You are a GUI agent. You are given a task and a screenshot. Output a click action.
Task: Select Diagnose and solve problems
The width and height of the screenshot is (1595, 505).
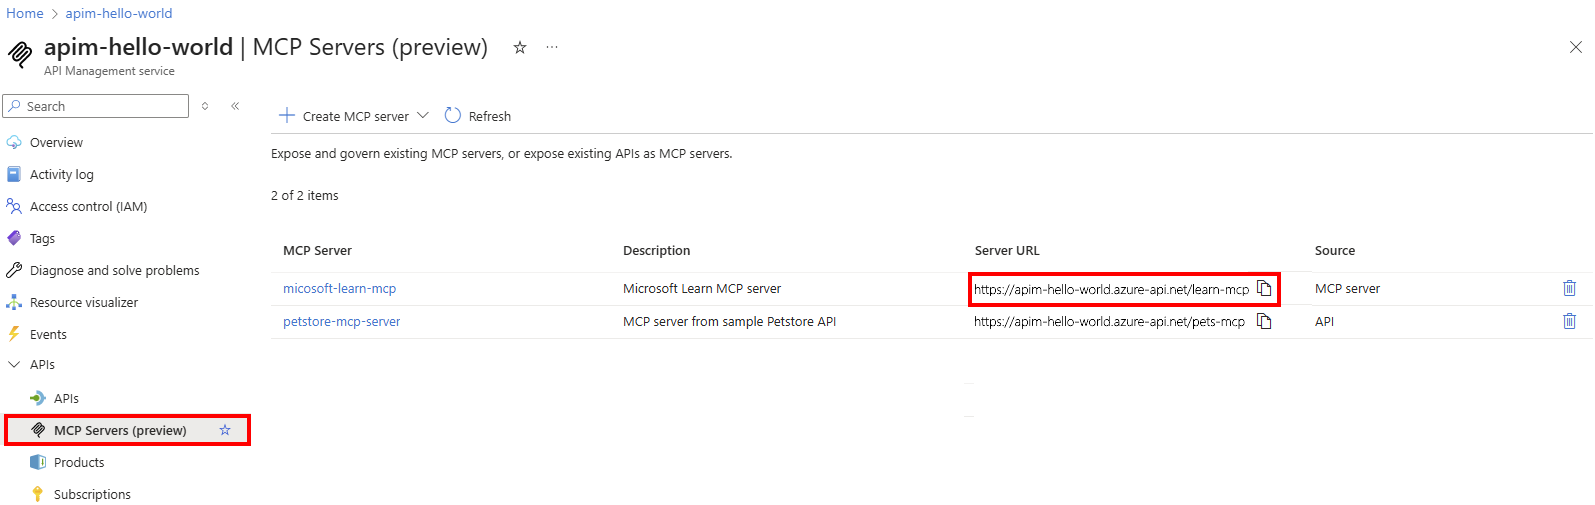[x=114, y=271]
